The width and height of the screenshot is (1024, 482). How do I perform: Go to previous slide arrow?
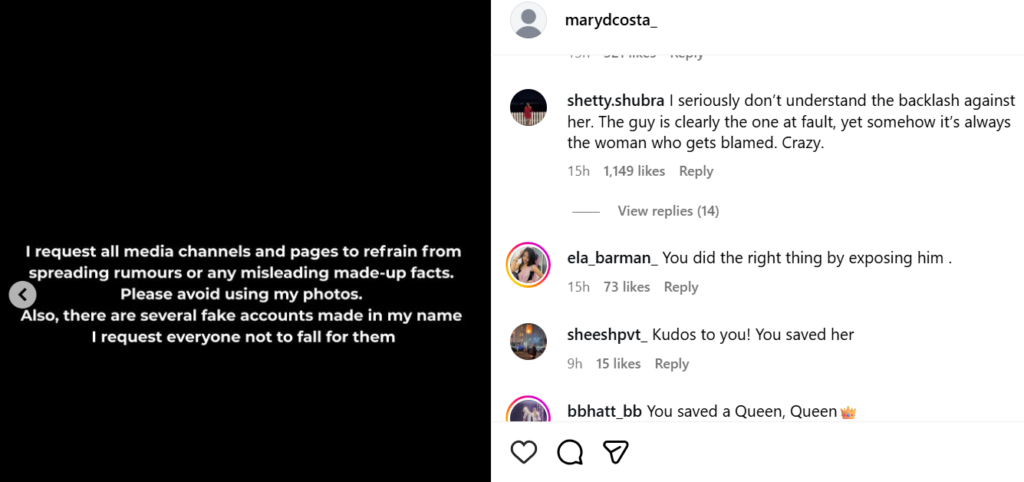pyautogui.click(x=23, y=294)
